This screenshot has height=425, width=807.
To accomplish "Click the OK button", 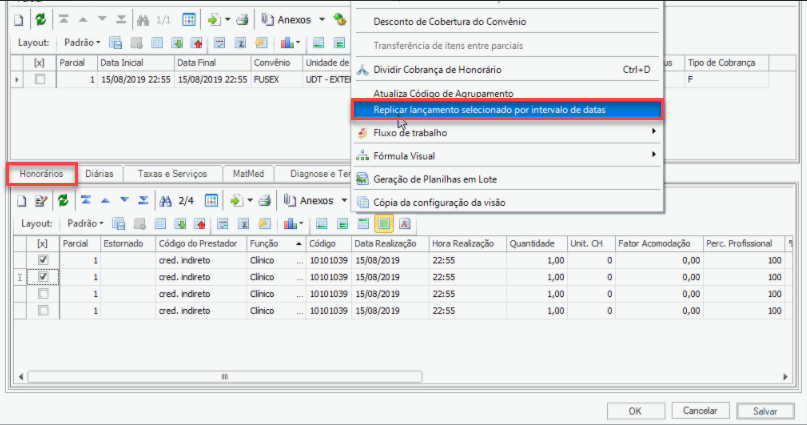I will [x=635, y=411].
